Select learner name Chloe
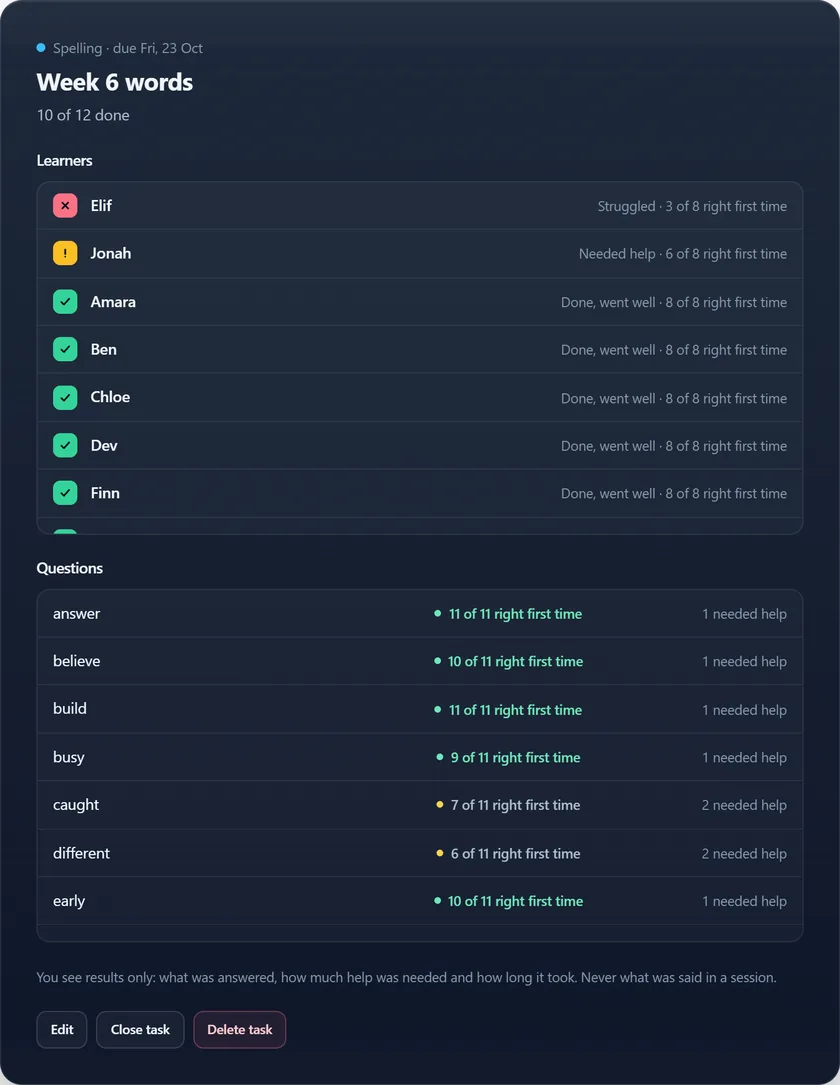Viewport: 840px width, 1085px height. point(110,397)
